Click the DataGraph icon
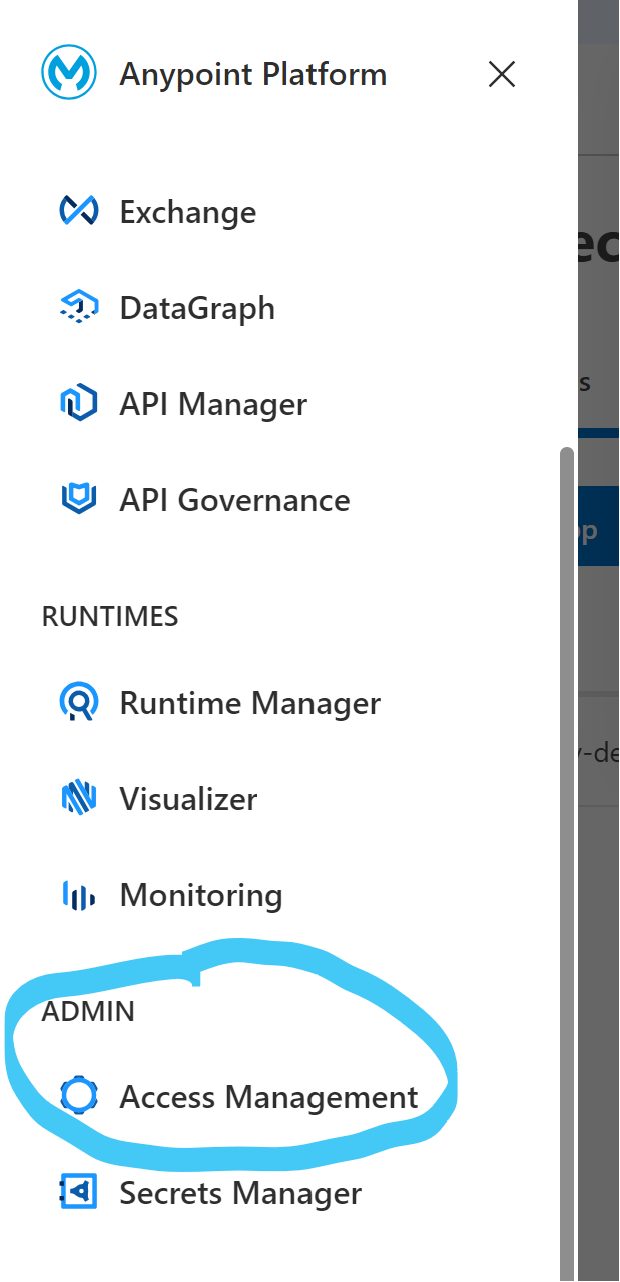The image size is (620, 1282). (x=78, y=307)
